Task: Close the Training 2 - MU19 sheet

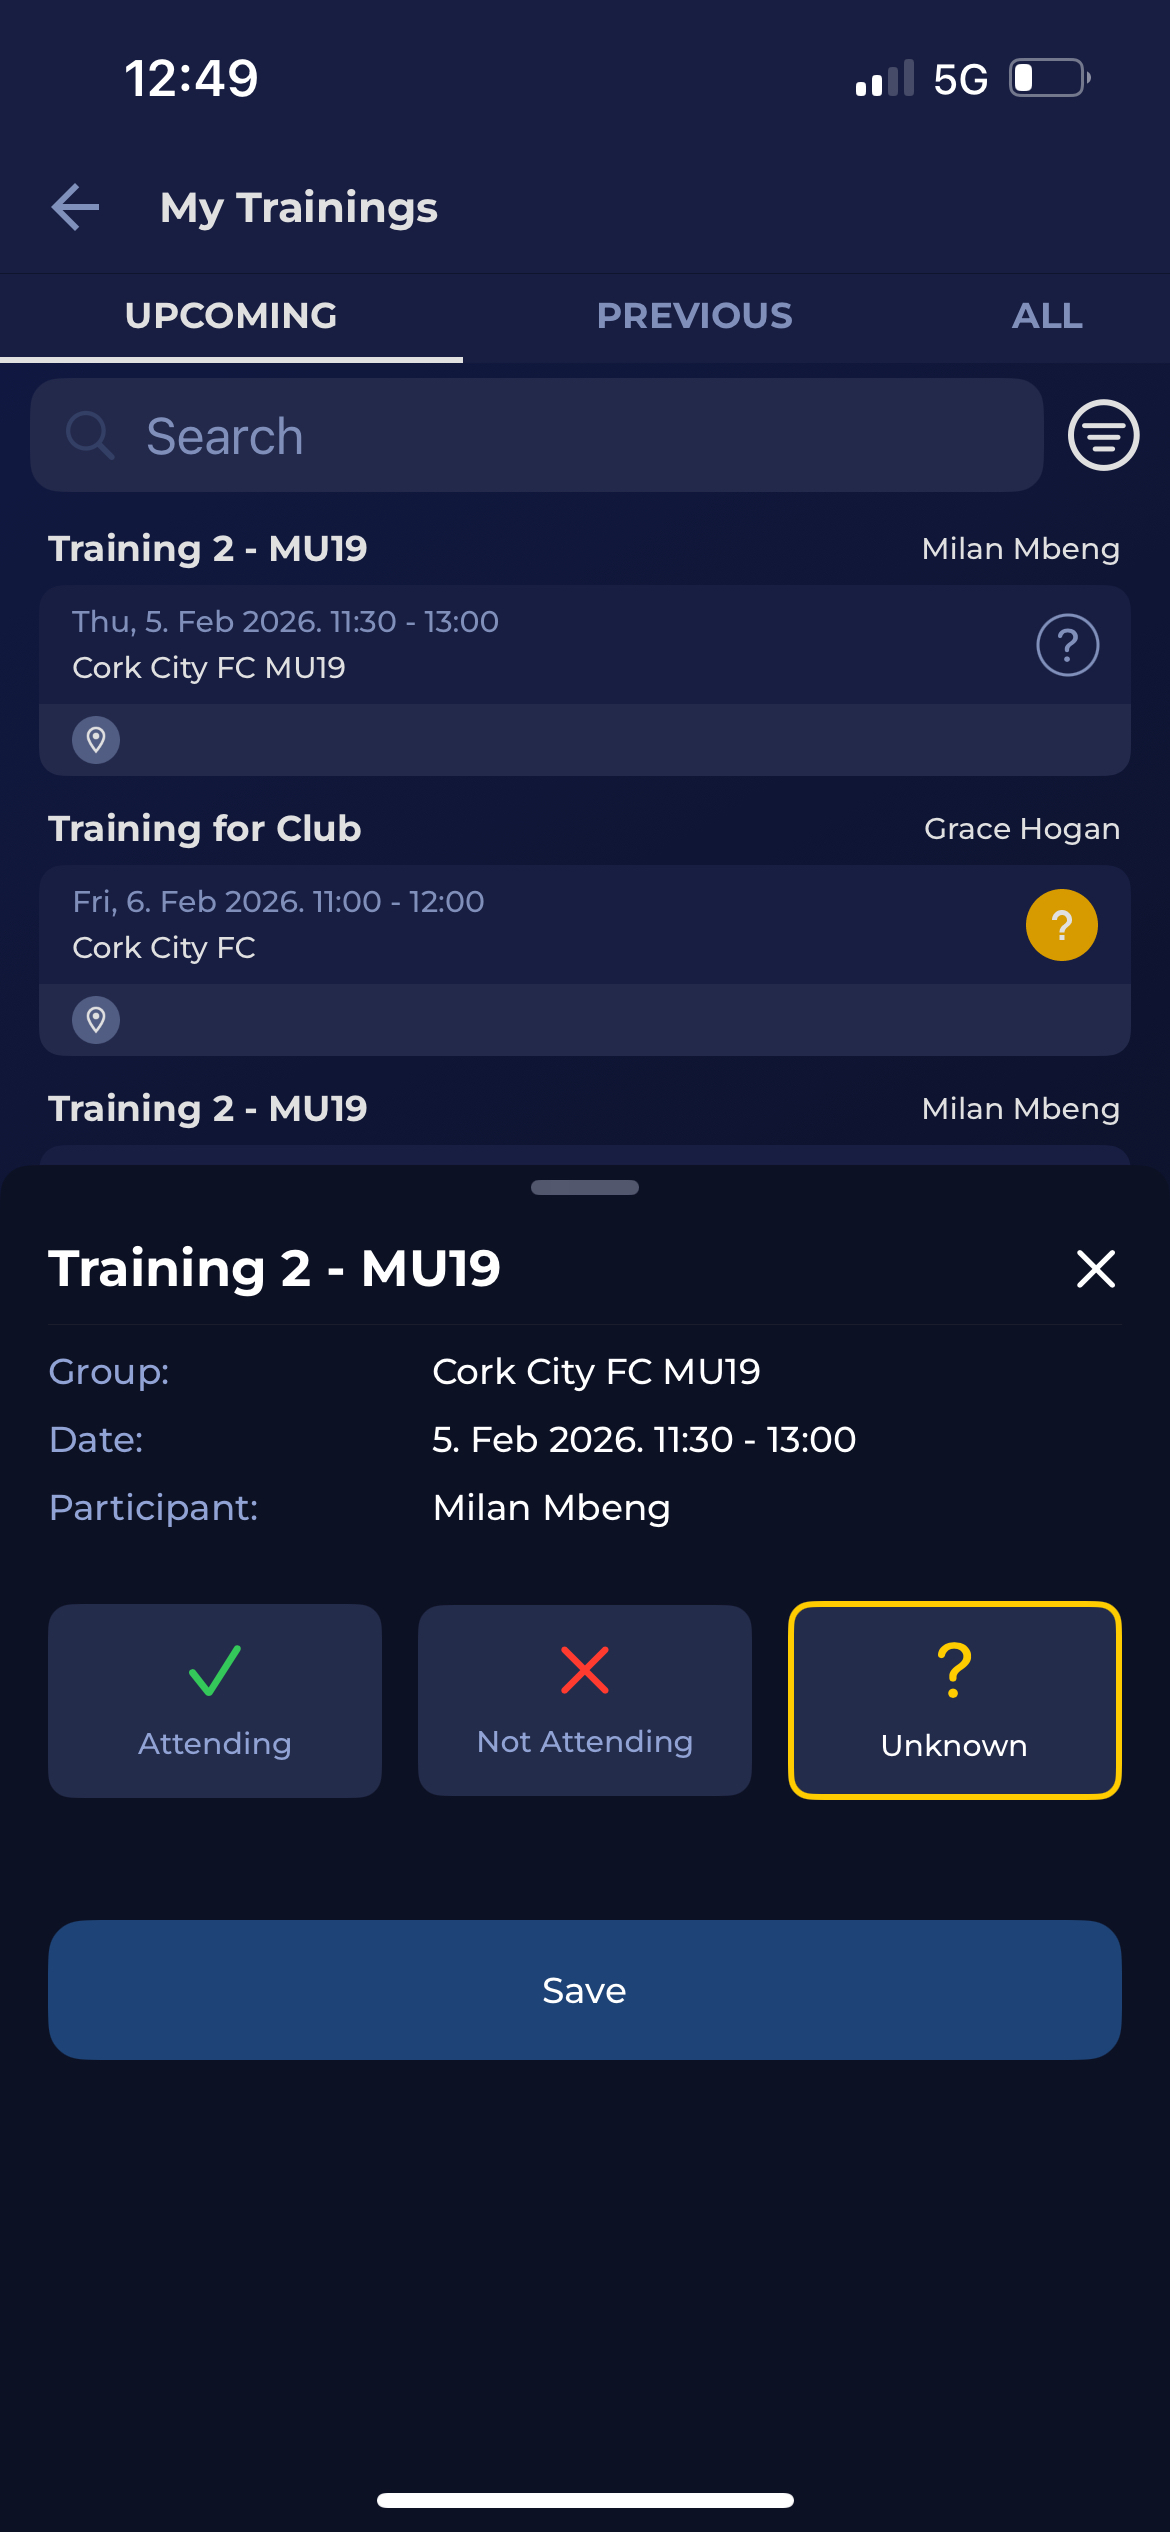Action: pos(1095,1269)
